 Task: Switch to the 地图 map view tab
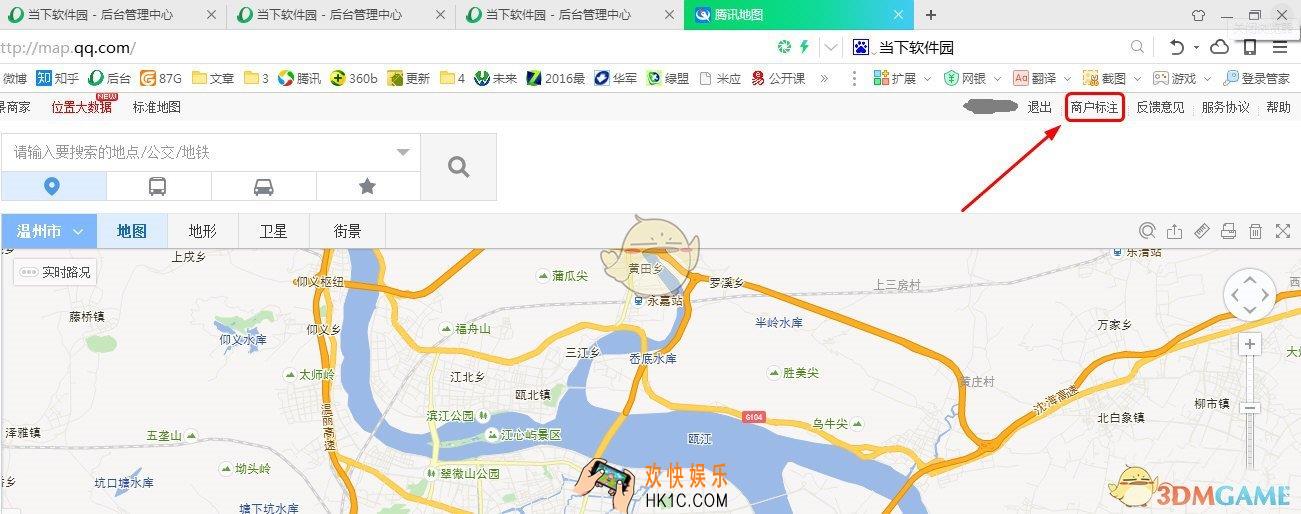(x=132, y=231)
